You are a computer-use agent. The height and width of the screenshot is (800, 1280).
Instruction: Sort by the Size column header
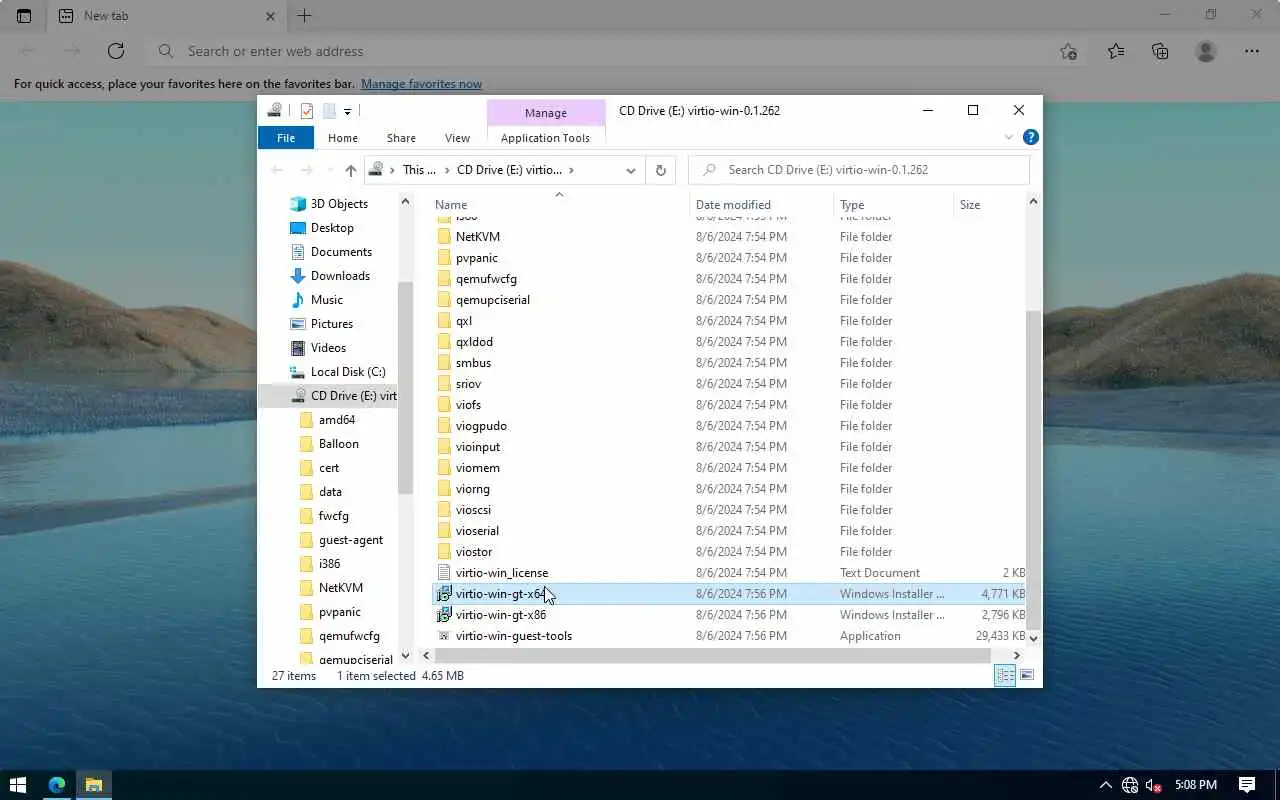point(970,204)
